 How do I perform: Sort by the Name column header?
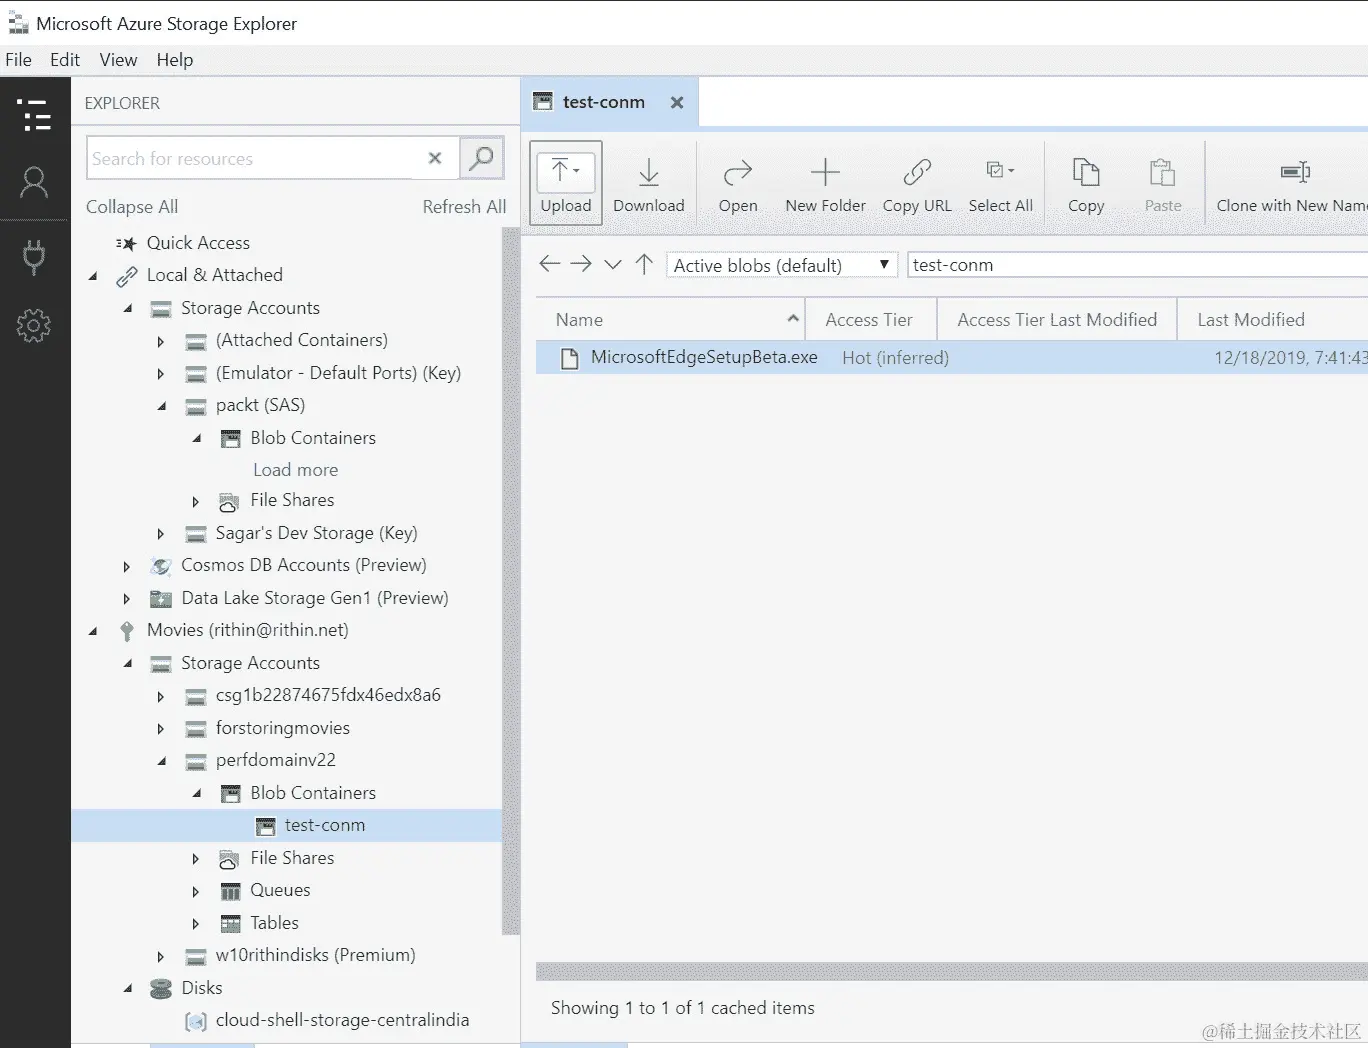pos(670,320)
